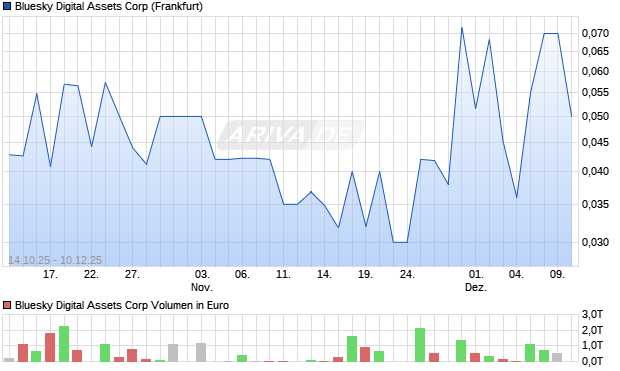This screenshot has width=620, height=371.
Task: Click the month label Nov.
Action: click(x=202, y=287)
